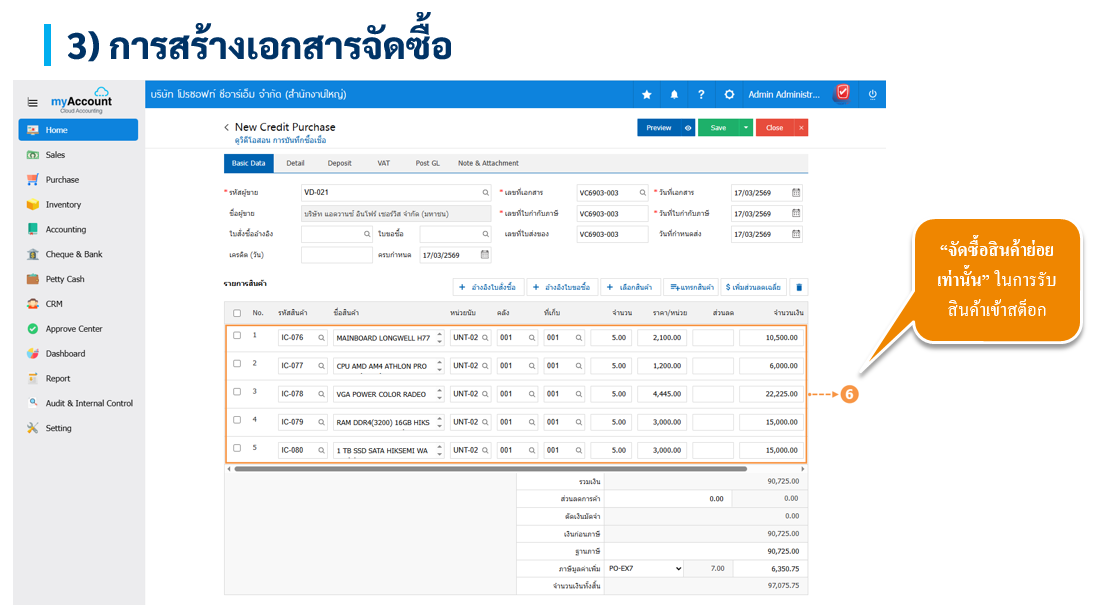Screen dimensions: 1097x615
Task: Open the notifications bell icon
Action: (x=674, y=95)
